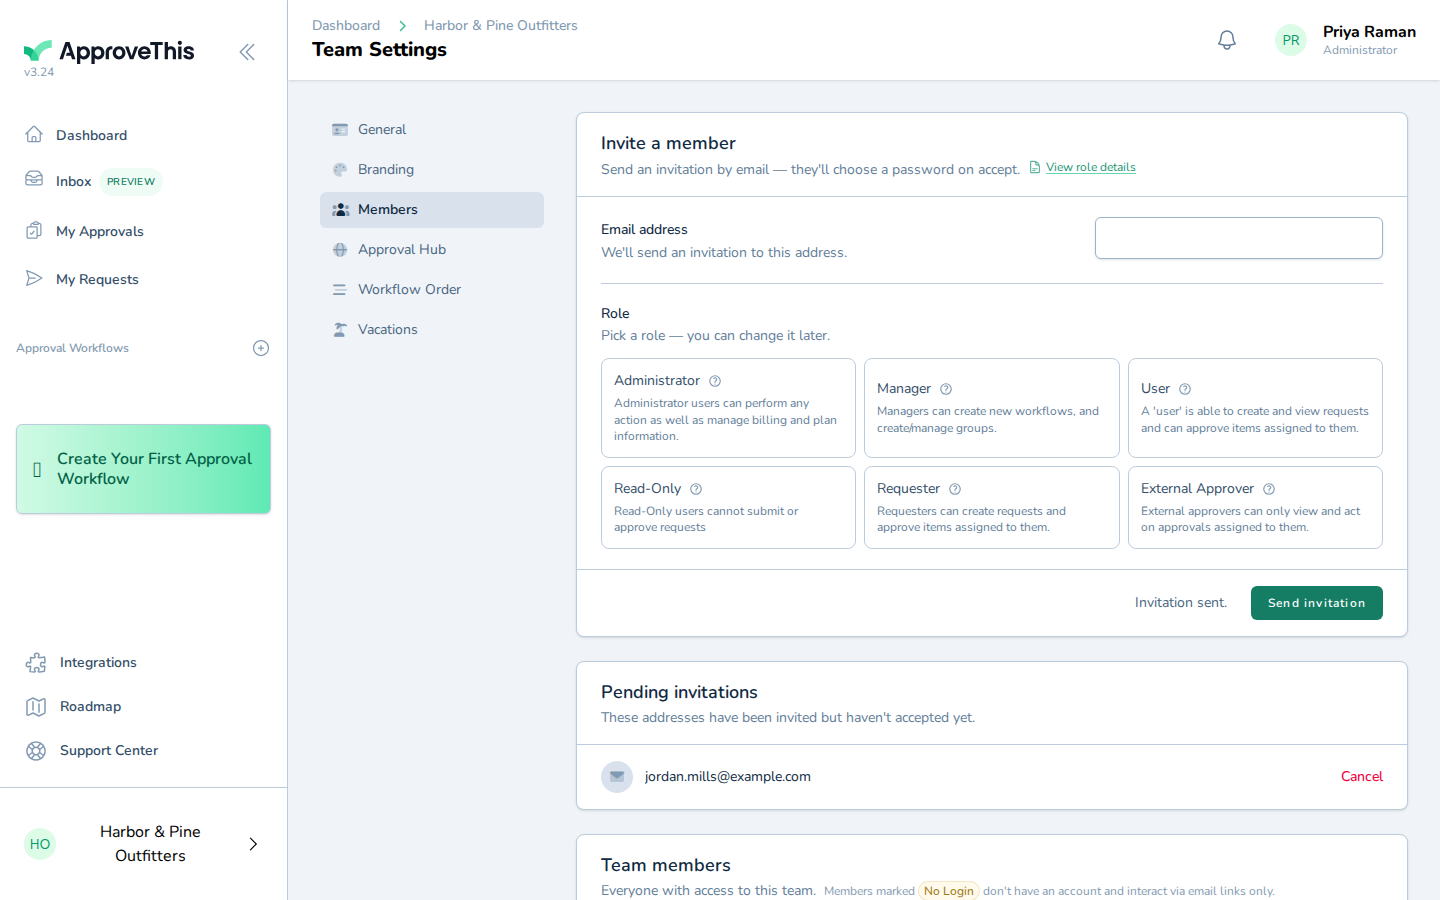Click the Send invitation button
The height and width of the screenshot is (900, 1440).
click(1317, 603)
